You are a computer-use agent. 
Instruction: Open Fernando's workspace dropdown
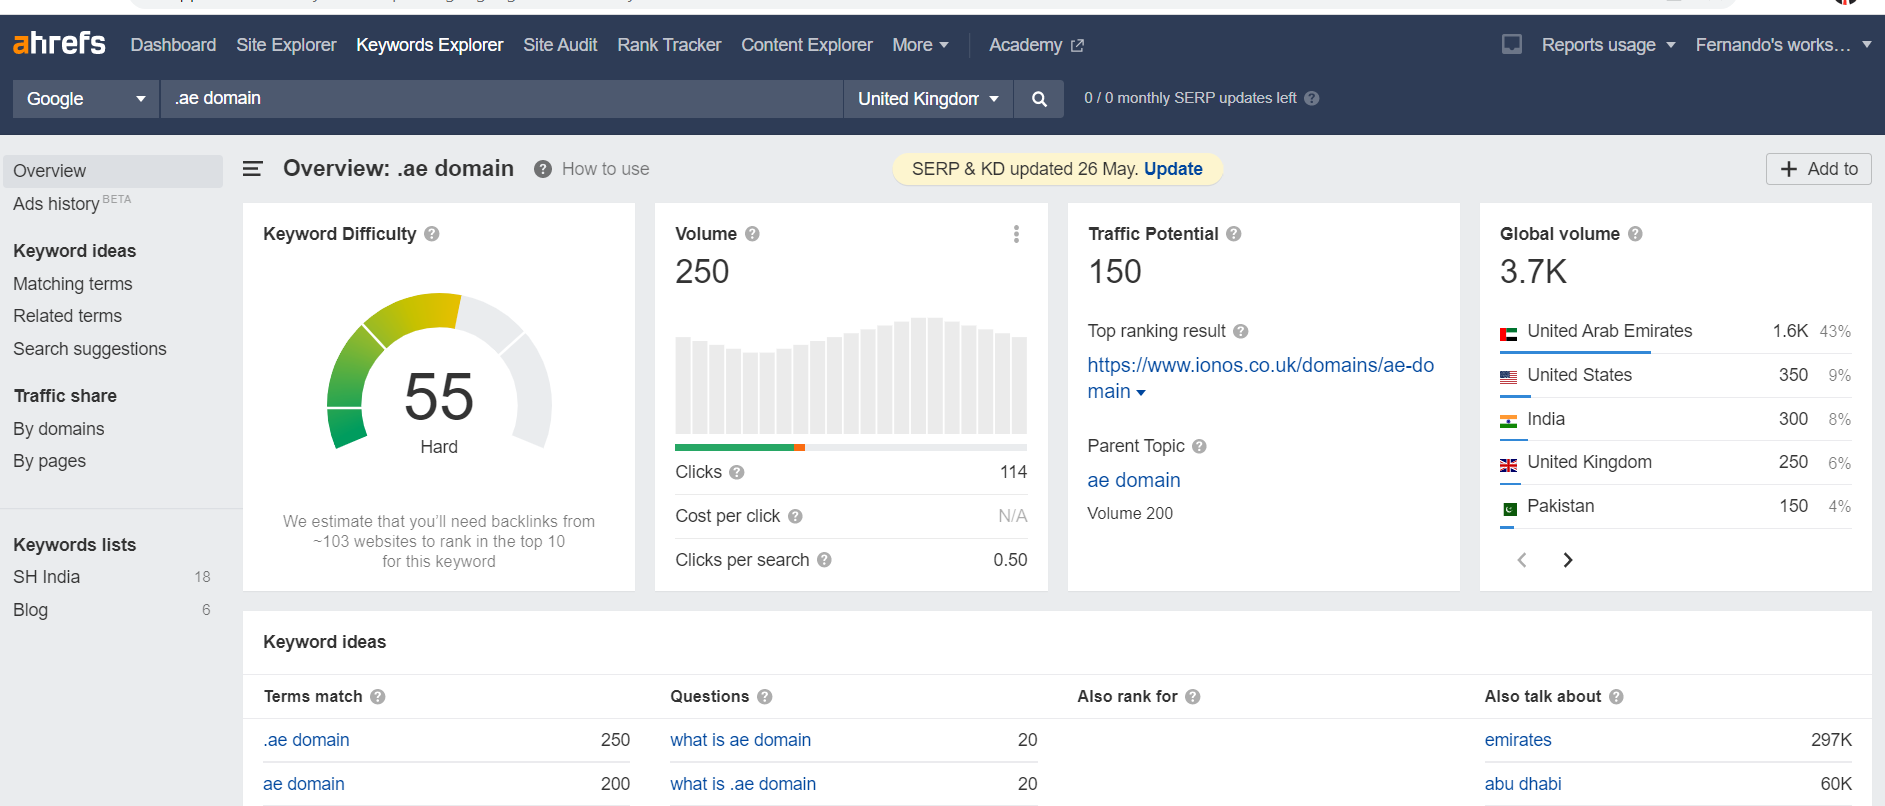1783,45
